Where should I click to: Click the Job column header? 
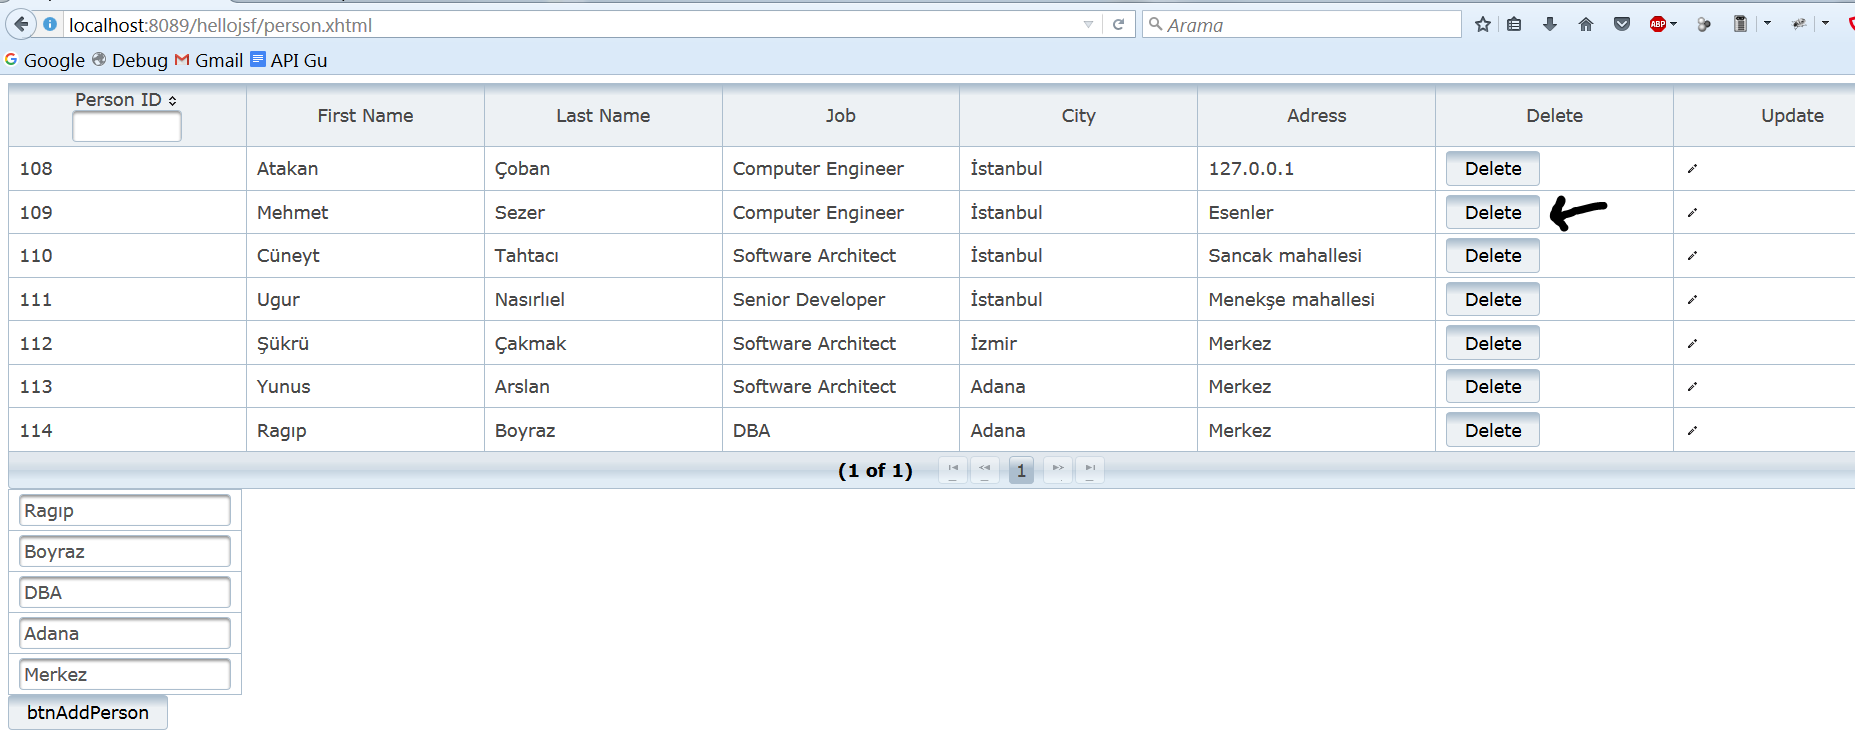pyautogui.click(x=841, y=116)
